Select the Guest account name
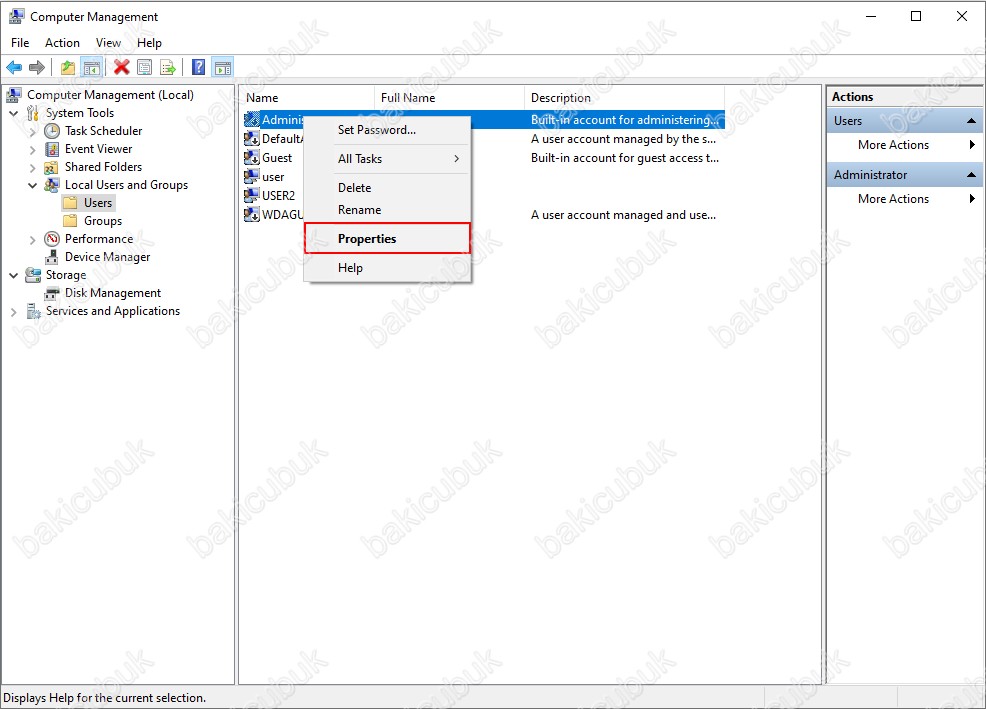The height and width of the screenshot is (709, 986). (x=277, y=159)
